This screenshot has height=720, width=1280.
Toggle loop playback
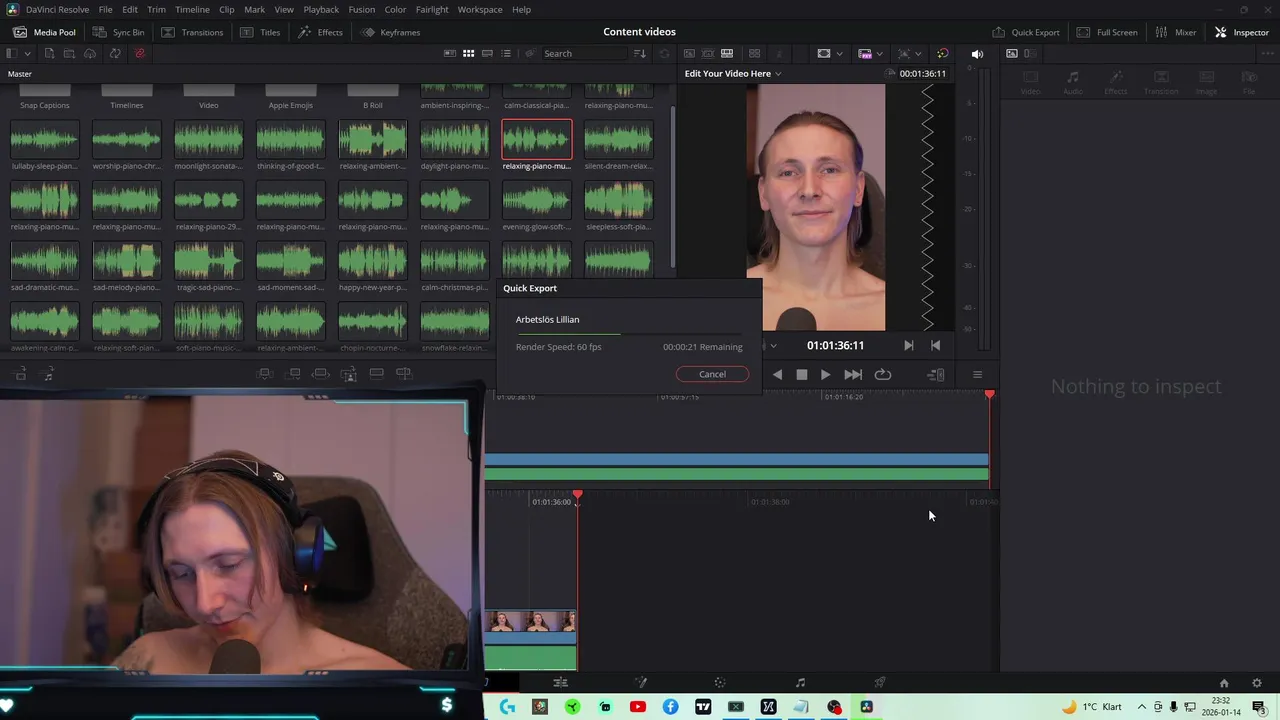(882, 374)
